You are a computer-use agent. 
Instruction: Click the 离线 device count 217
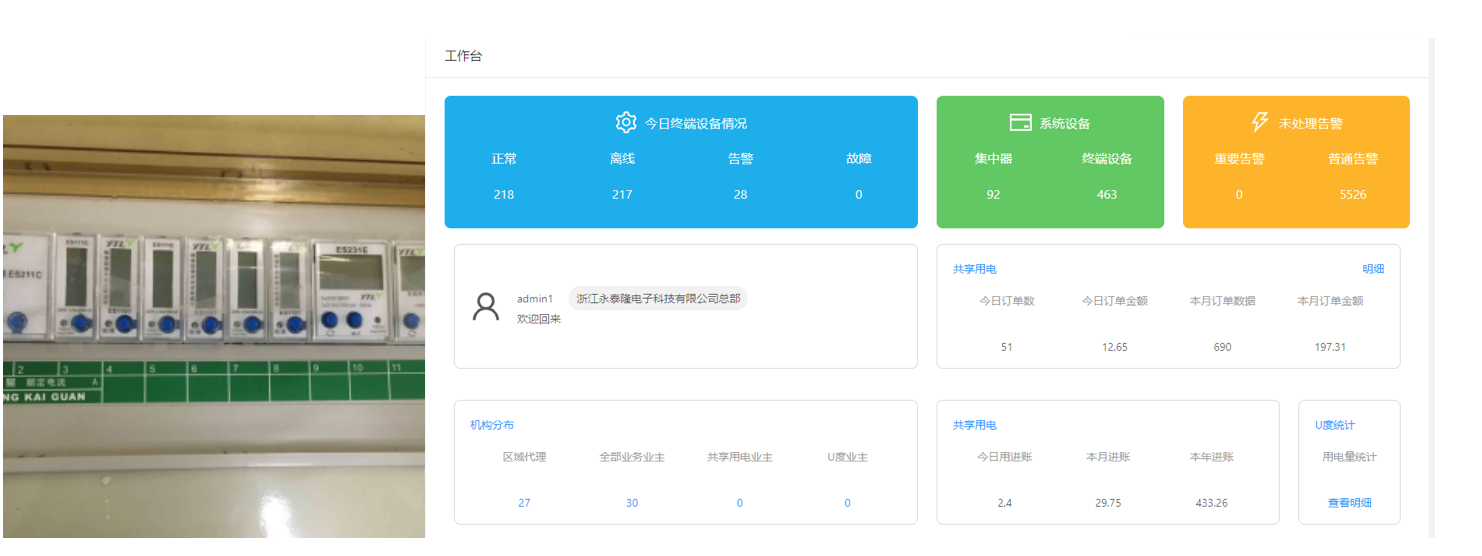point(622,195)
